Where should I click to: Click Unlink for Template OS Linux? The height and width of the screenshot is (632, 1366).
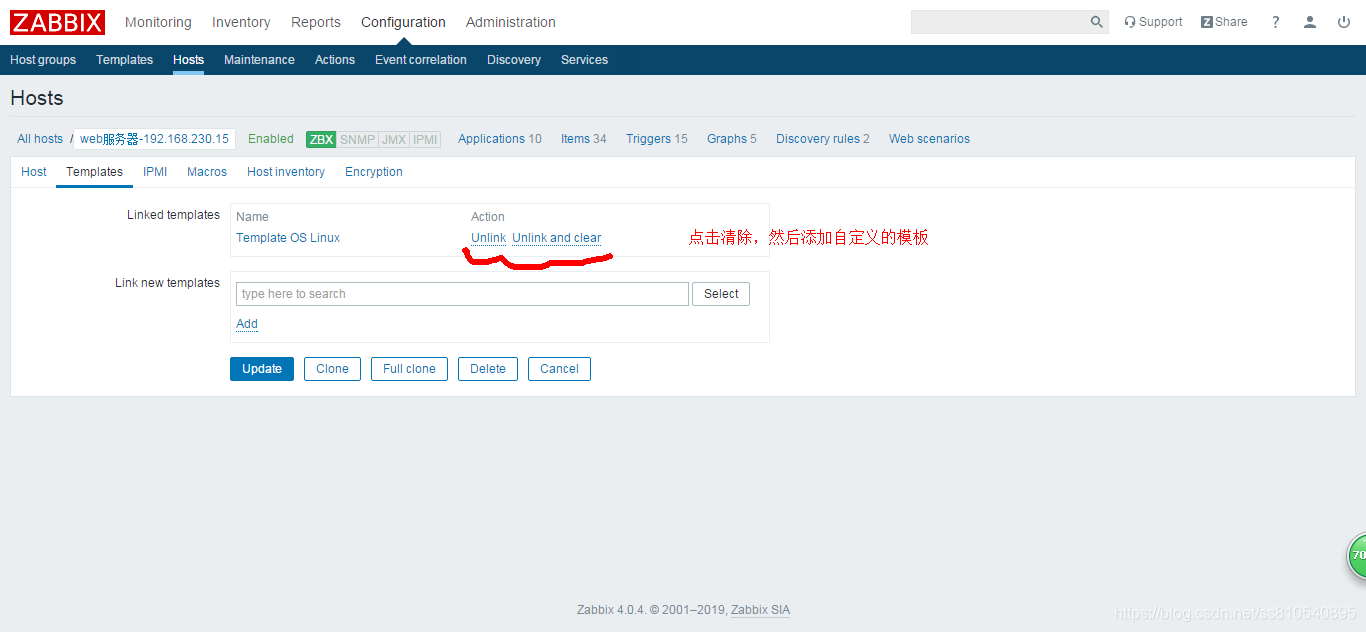point(488,238)
